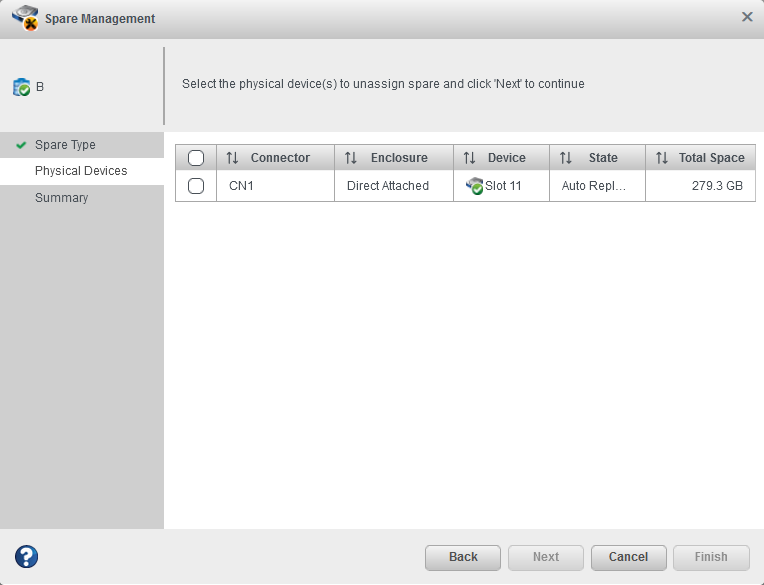Sort by State using sort arrows
Screen dimensions: 764x585
coord(566,158)
